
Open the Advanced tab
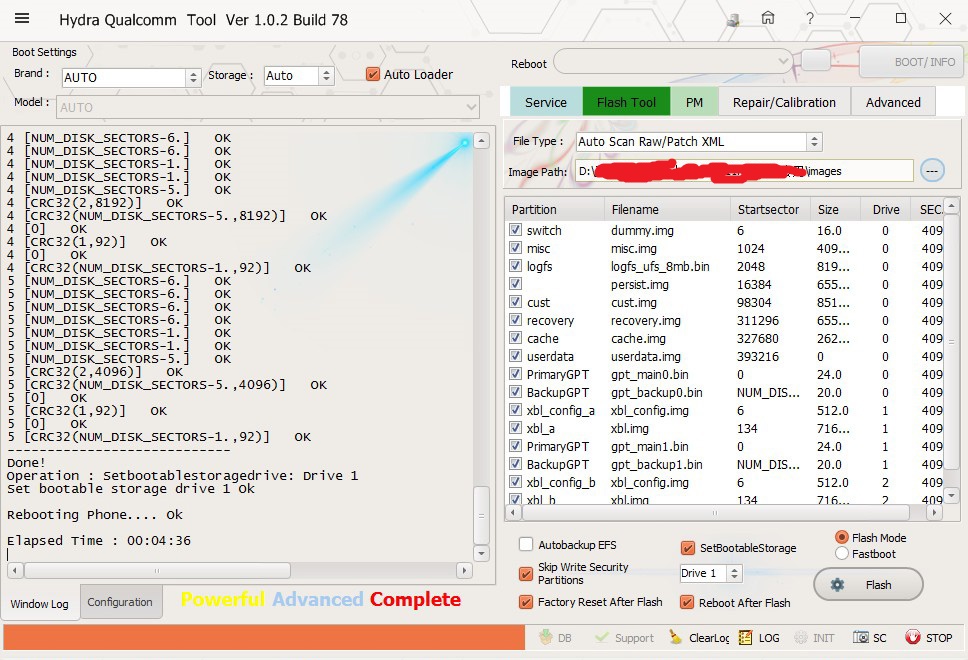893,102
